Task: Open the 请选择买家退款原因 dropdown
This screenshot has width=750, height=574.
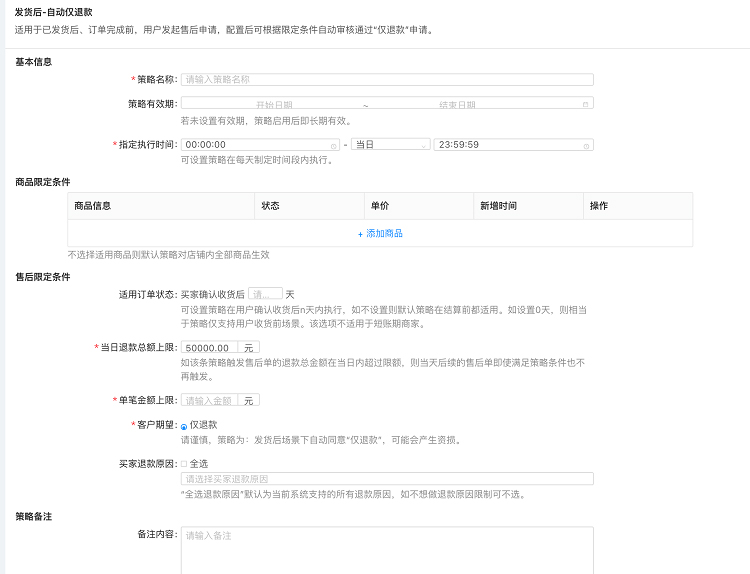Action: tap(387, 479)
